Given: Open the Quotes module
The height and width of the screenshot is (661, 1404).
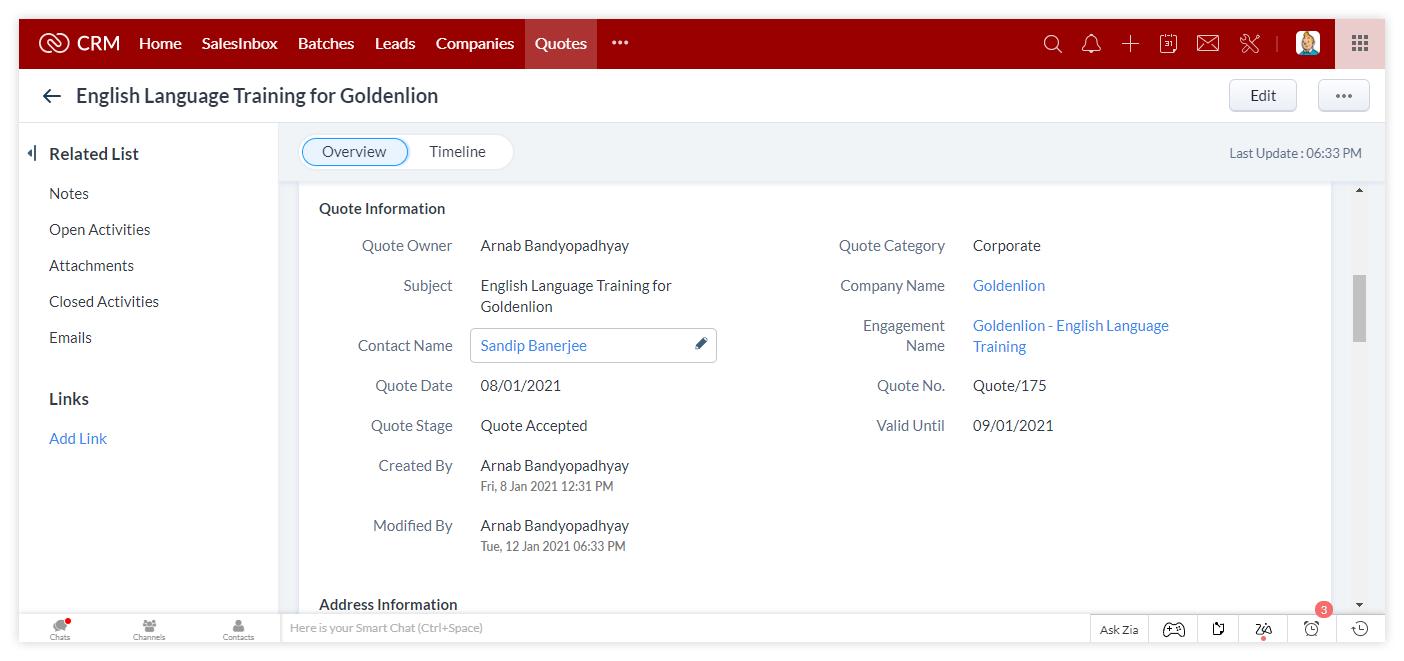Looking at the screenshot, I should click(561, 43).
